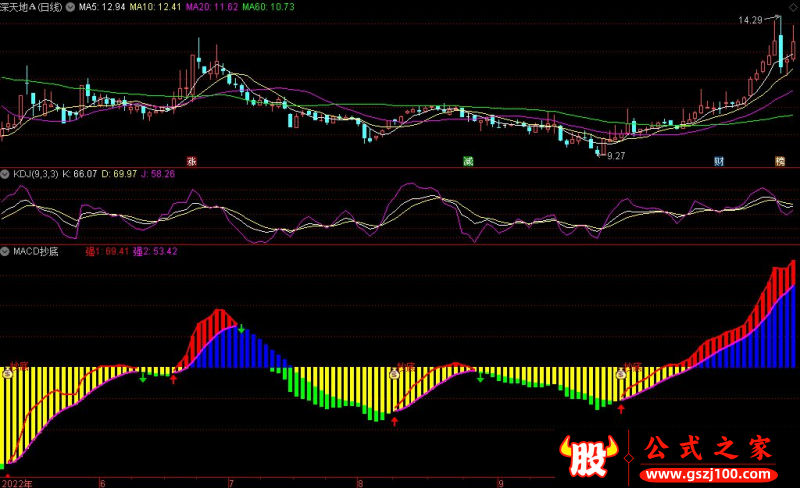The height and width of the screenshot is (488, 800).
Task: Click the orange 榜 event marker
Action: click(x=780, y=160)
